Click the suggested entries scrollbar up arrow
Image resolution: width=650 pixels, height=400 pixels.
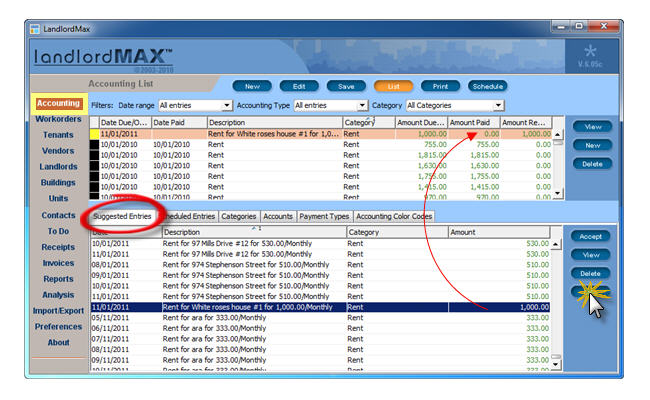coord(556,244)
